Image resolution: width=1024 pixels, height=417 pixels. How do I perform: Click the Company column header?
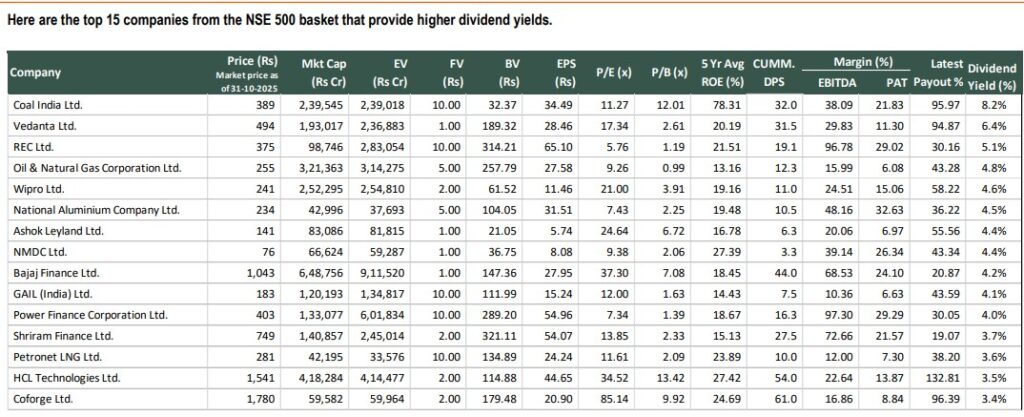[36, 72]
